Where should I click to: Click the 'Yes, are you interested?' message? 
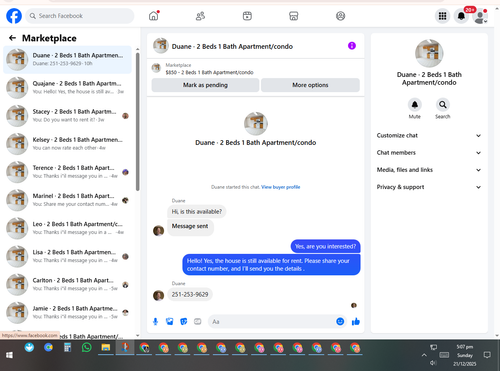(x=325, y=246)
